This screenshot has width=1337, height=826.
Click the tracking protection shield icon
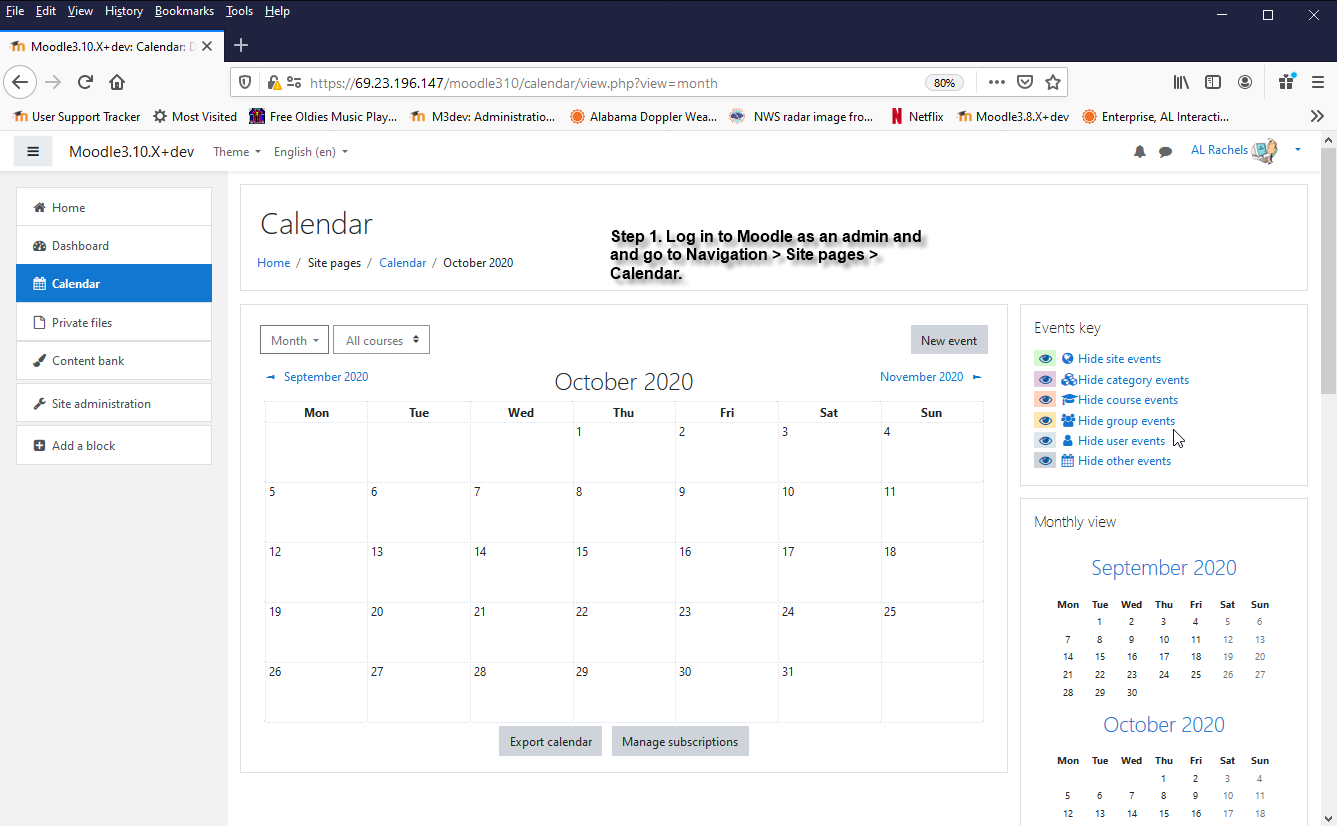[x=247, y=82]
